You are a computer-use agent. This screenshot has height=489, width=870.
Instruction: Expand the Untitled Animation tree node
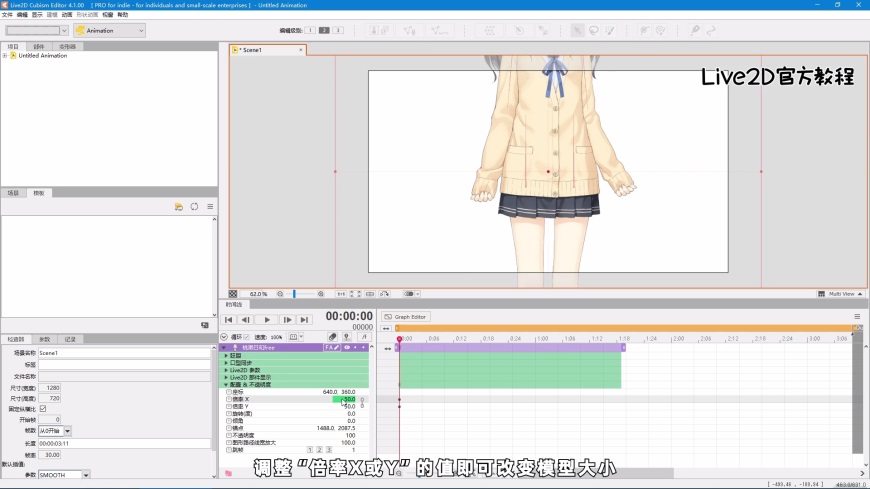[5, 56]
